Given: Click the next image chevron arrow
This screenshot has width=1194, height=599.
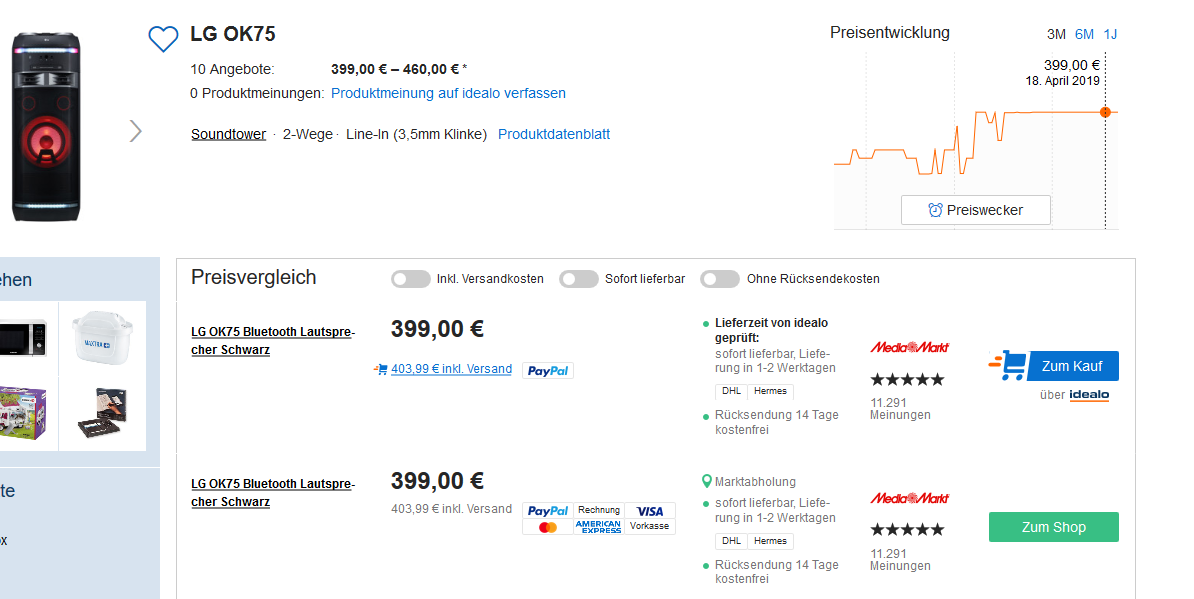Looking at the screenshot, I should pos(136,131).
